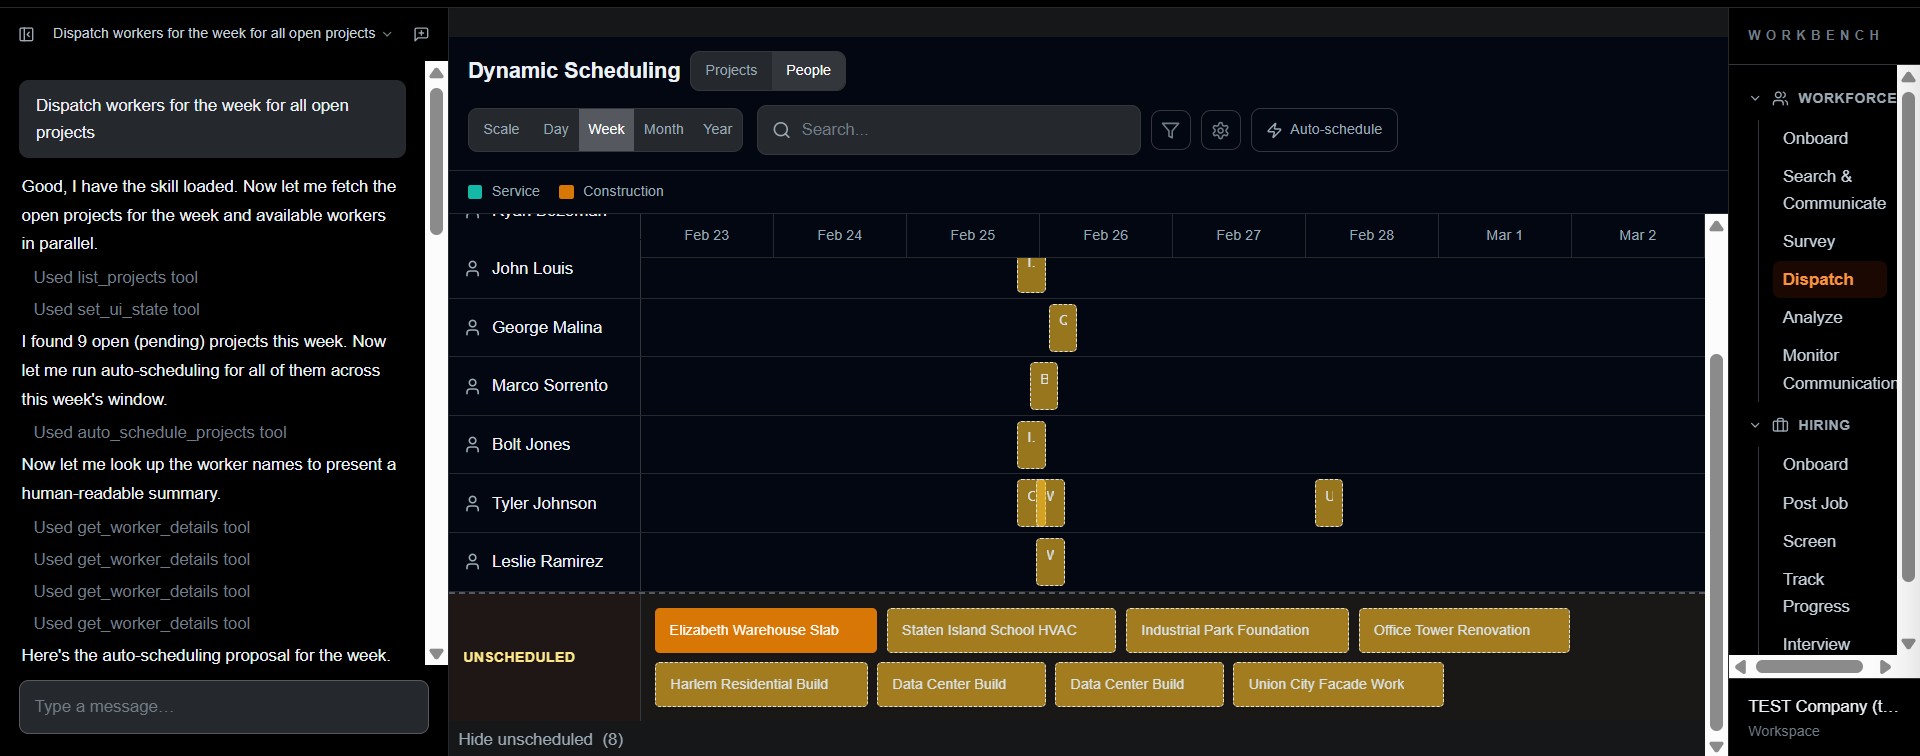The width and height of the screenshot is (1920, 756).
Task: Click the person icon beside John Louis
Action: coord(473,269)
